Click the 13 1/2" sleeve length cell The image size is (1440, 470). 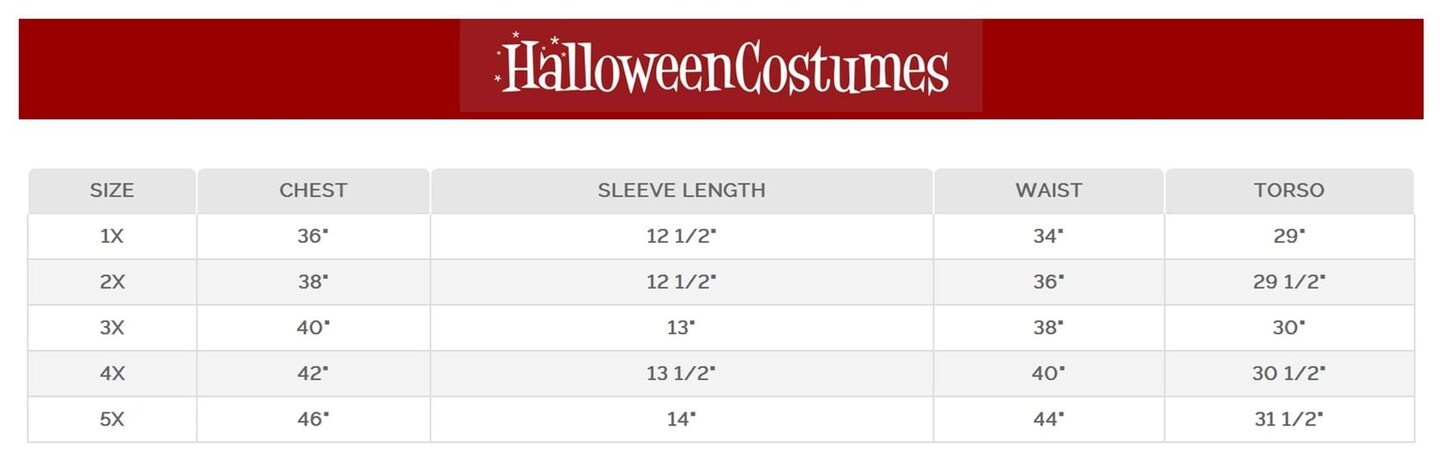point(681,374)
